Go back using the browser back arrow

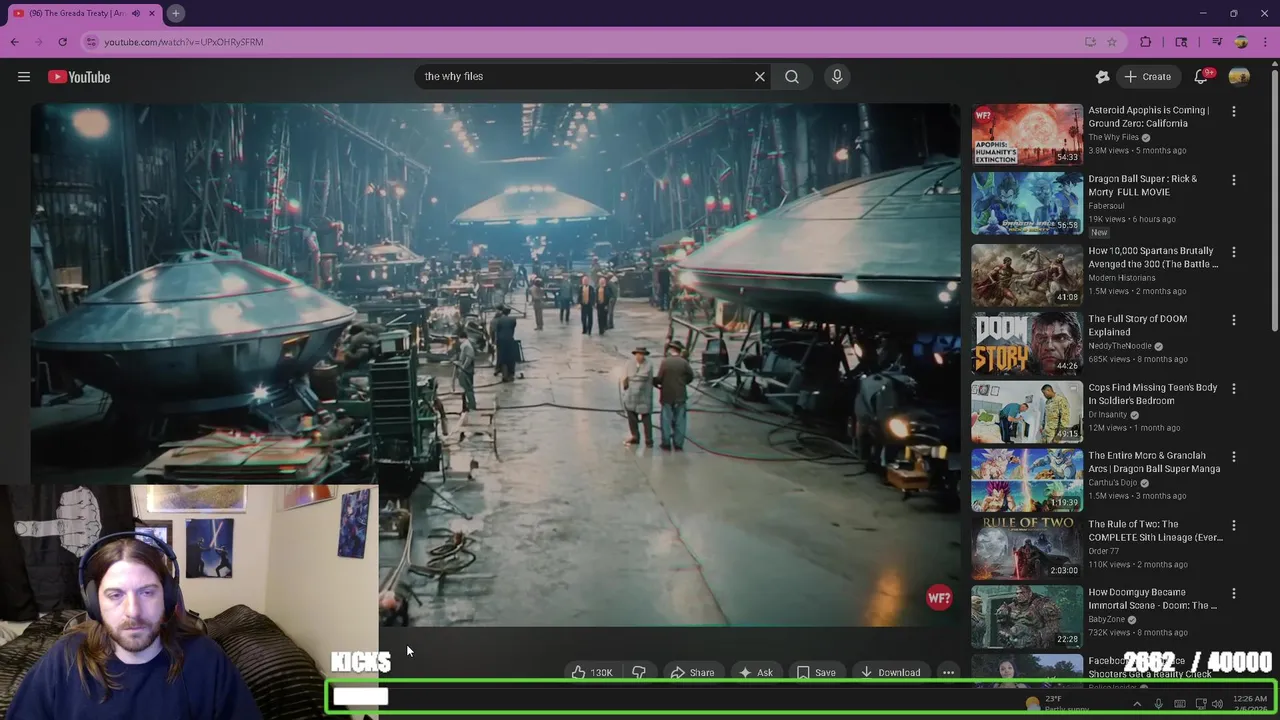click(x=14, y=42)
